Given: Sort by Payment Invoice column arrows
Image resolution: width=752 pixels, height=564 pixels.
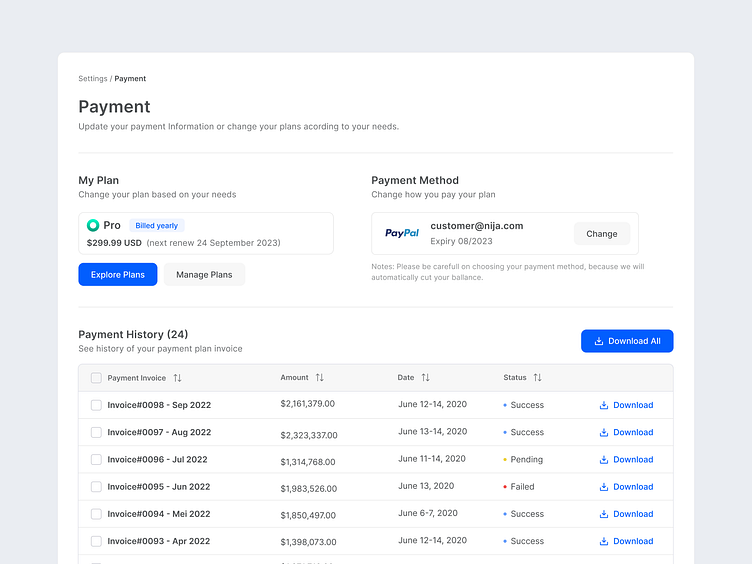Looking at the screenshot, I should click(177, 378).
